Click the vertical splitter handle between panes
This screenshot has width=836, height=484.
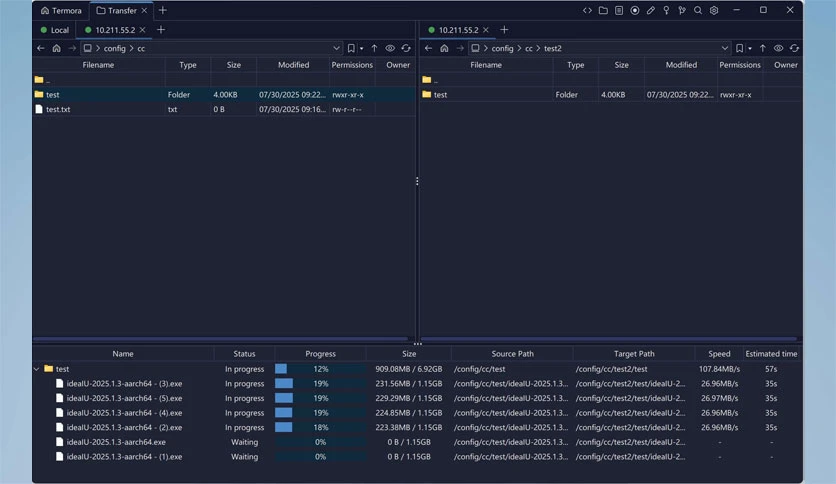(x=417, y=181)
